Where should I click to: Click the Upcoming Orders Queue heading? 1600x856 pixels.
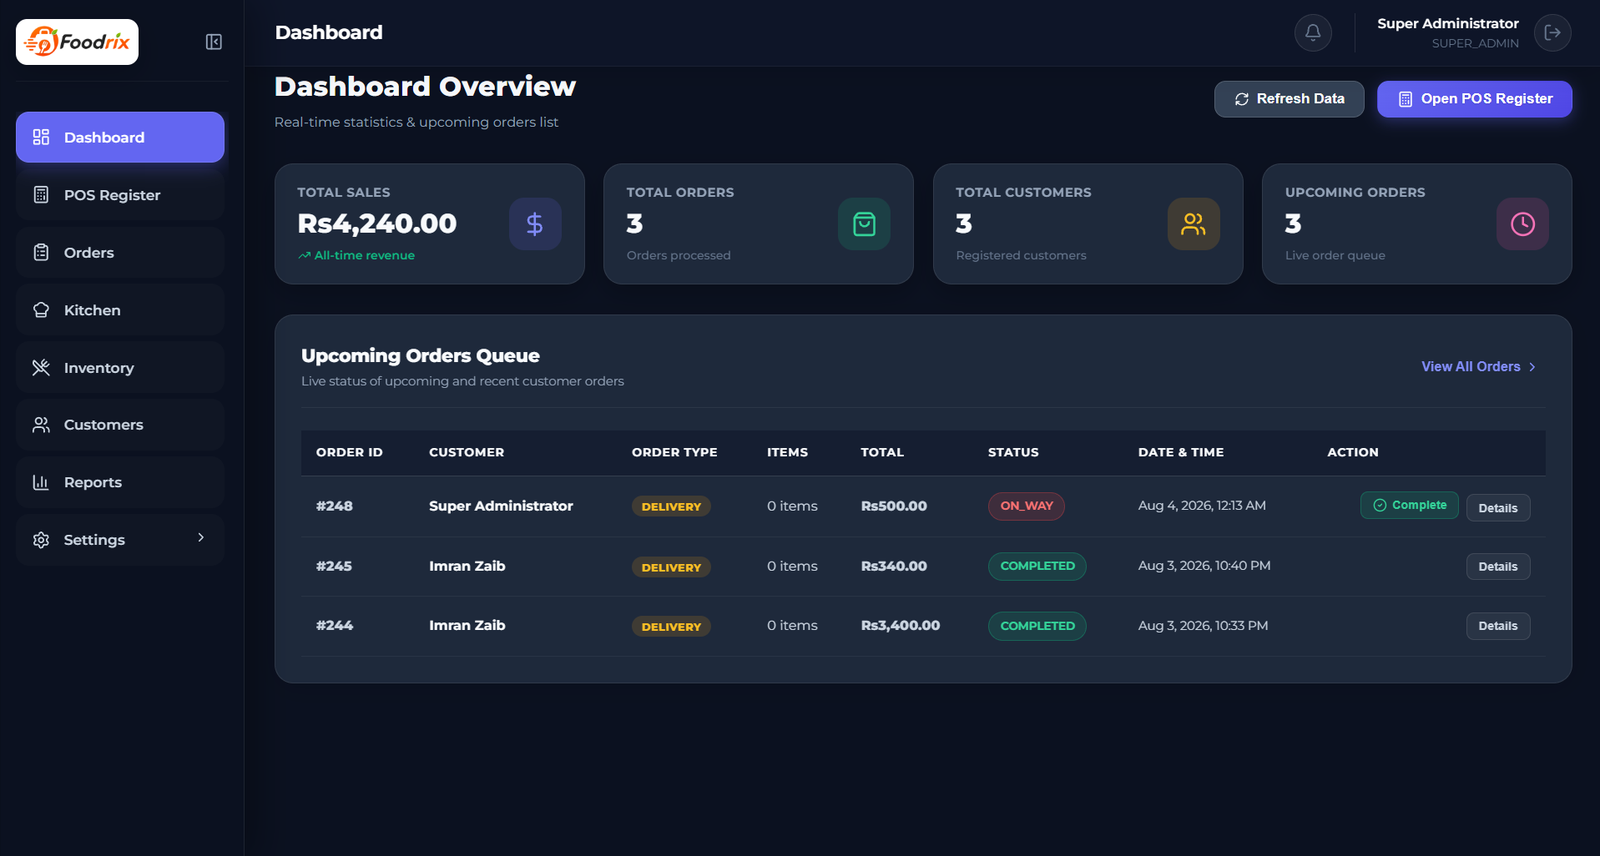point(420,356)
